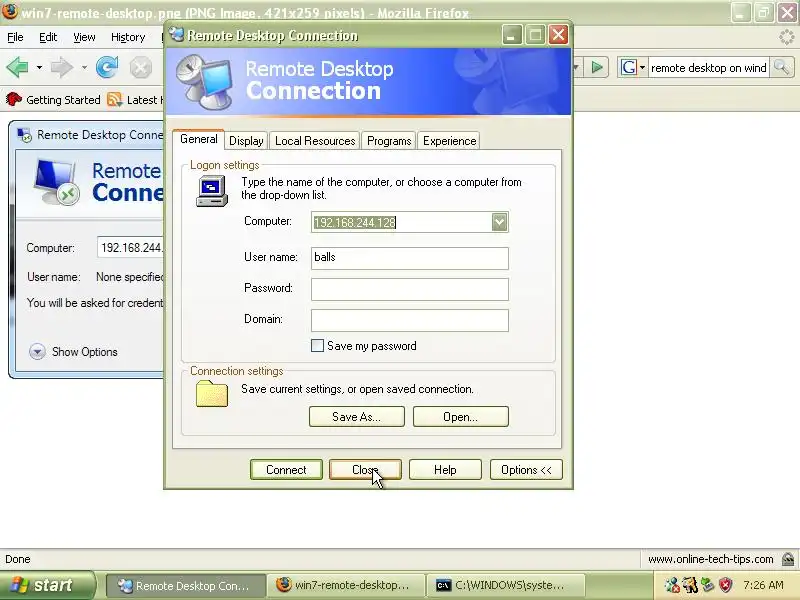The image size is (800, 600).
Task: Click the Open... button
Action: click(461, 417)
